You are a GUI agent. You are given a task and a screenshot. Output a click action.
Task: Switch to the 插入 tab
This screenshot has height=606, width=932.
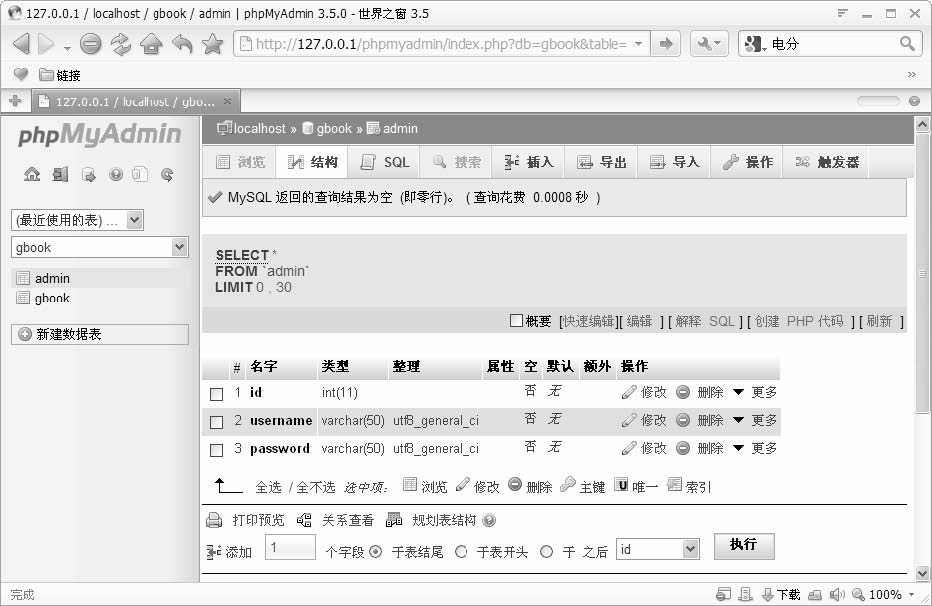pos(528,162)
